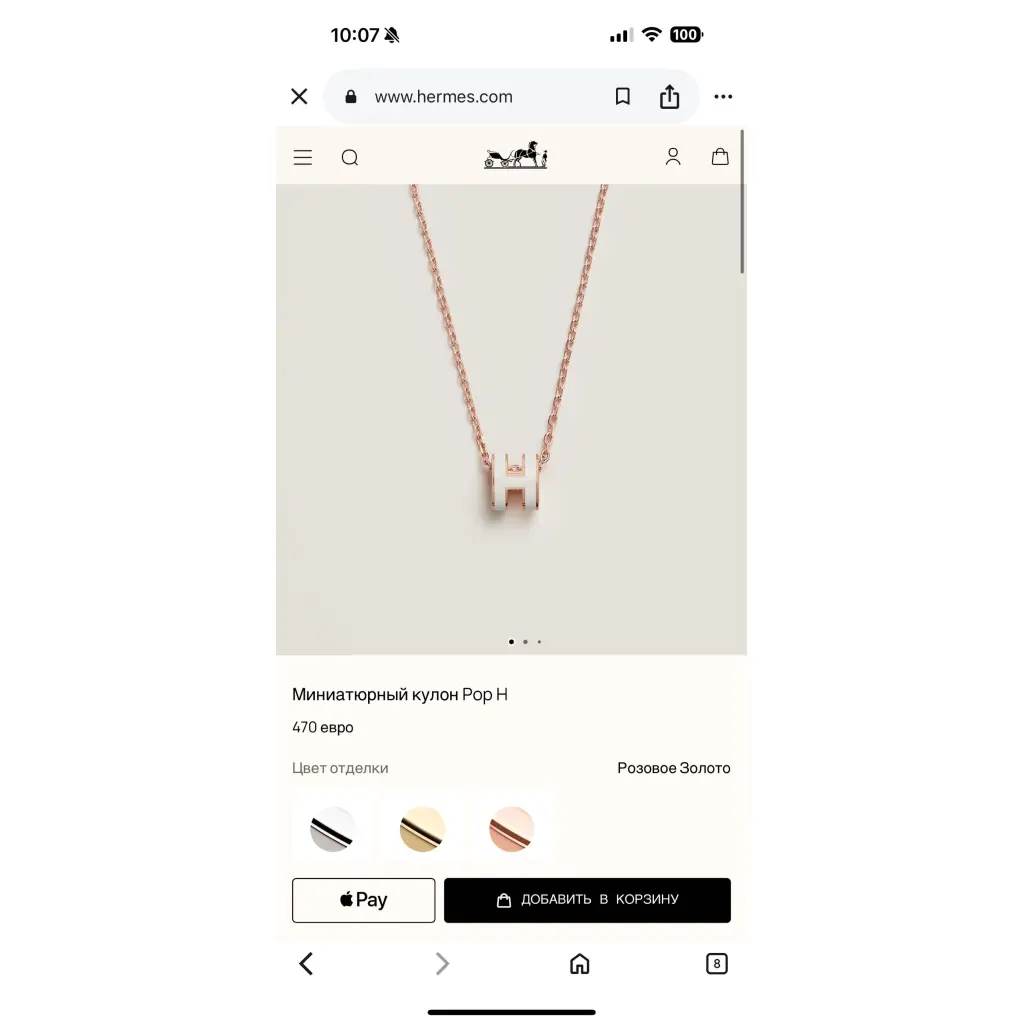This screenshot has width=1024, height=1024.
Task: Close the browser view with X
Action: 299,97
